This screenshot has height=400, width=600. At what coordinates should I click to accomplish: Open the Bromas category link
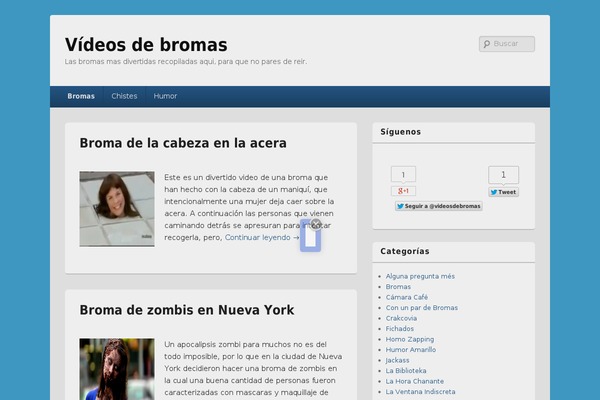click(398, 287)
